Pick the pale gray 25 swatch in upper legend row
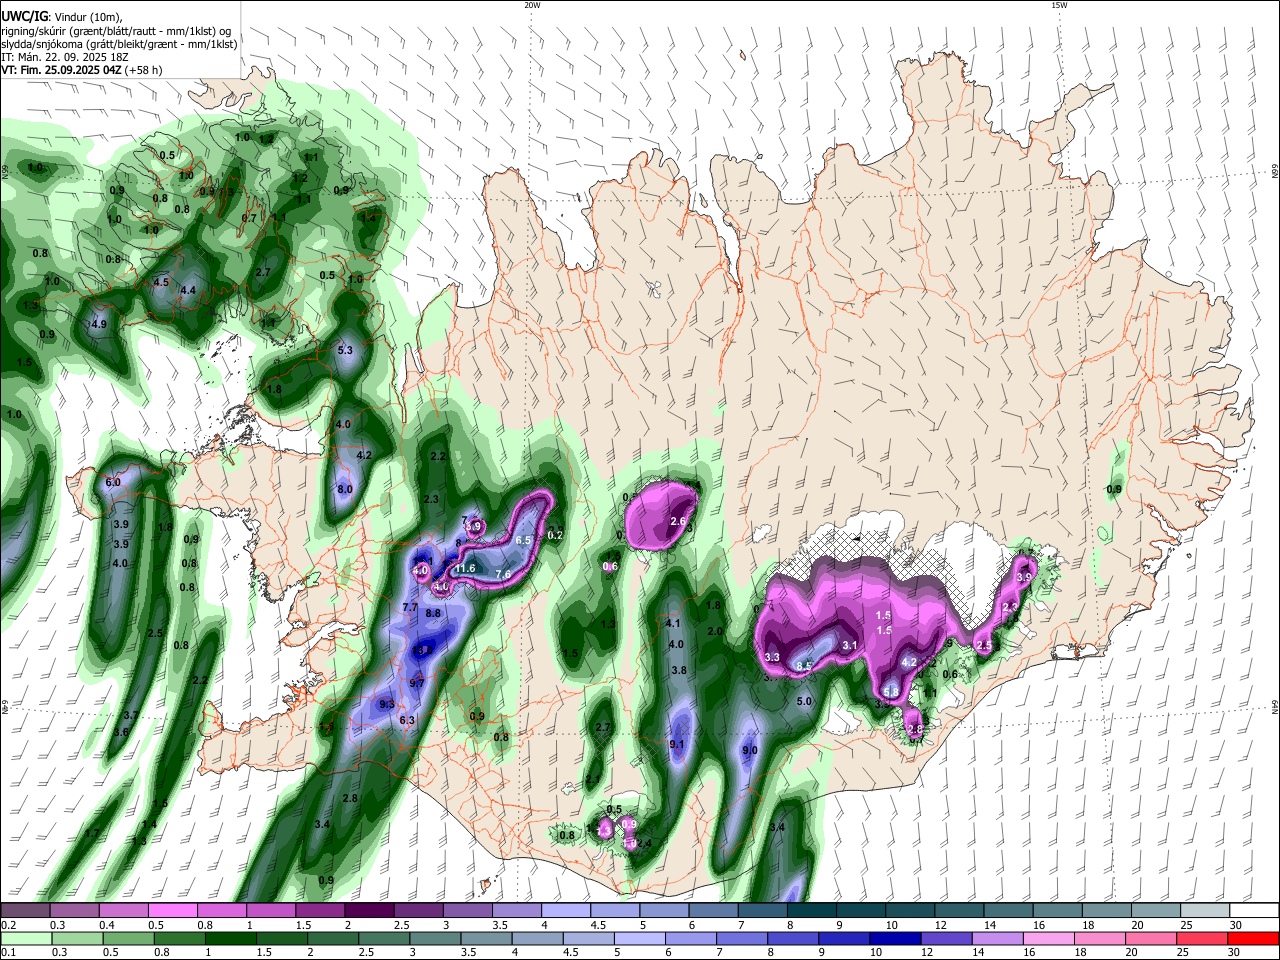 pyautogui.click(x=1205, y=911)
